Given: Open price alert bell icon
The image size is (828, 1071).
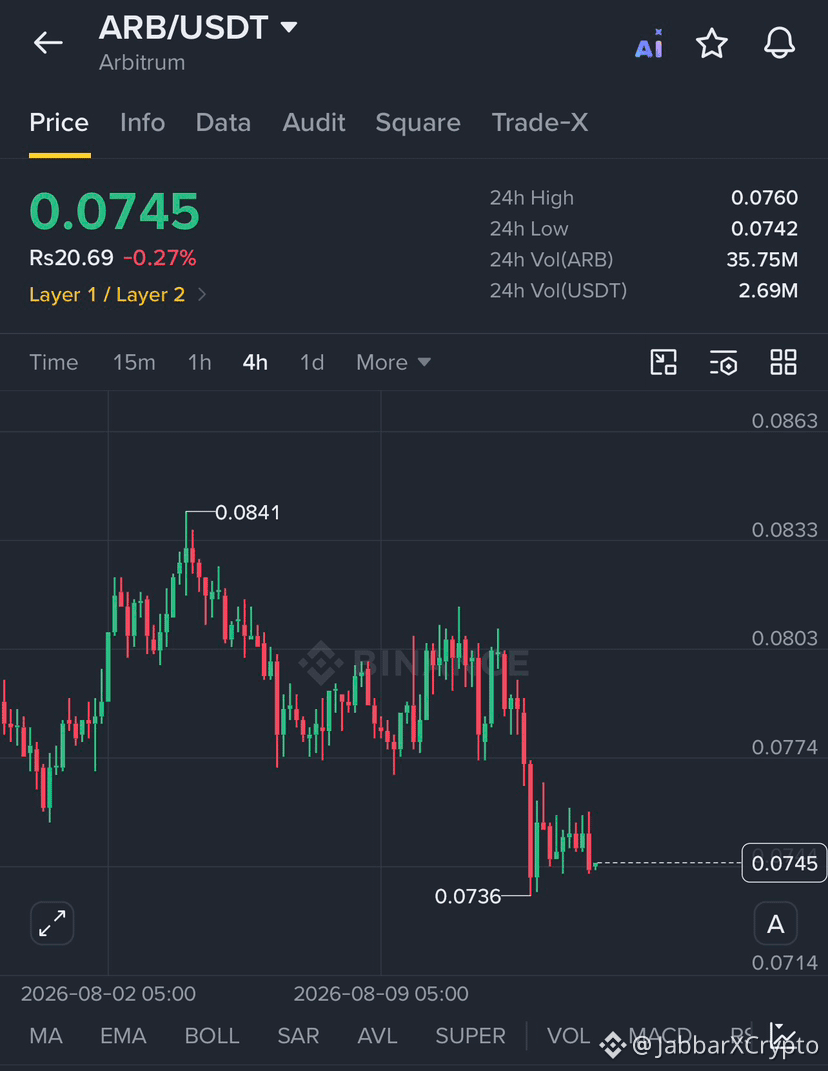Looking at the screenshot, I should 779,43.
